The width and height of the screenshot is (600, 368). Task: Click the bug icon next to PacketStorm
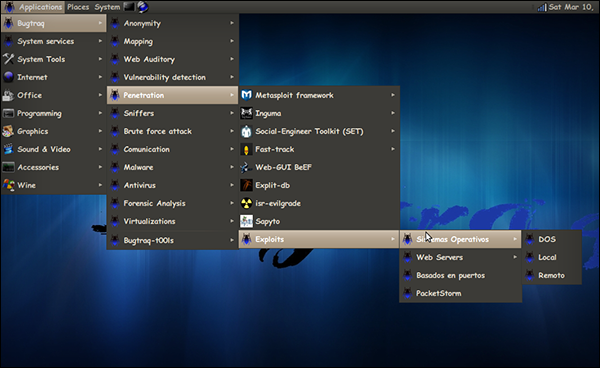click(x=408, y=293)
